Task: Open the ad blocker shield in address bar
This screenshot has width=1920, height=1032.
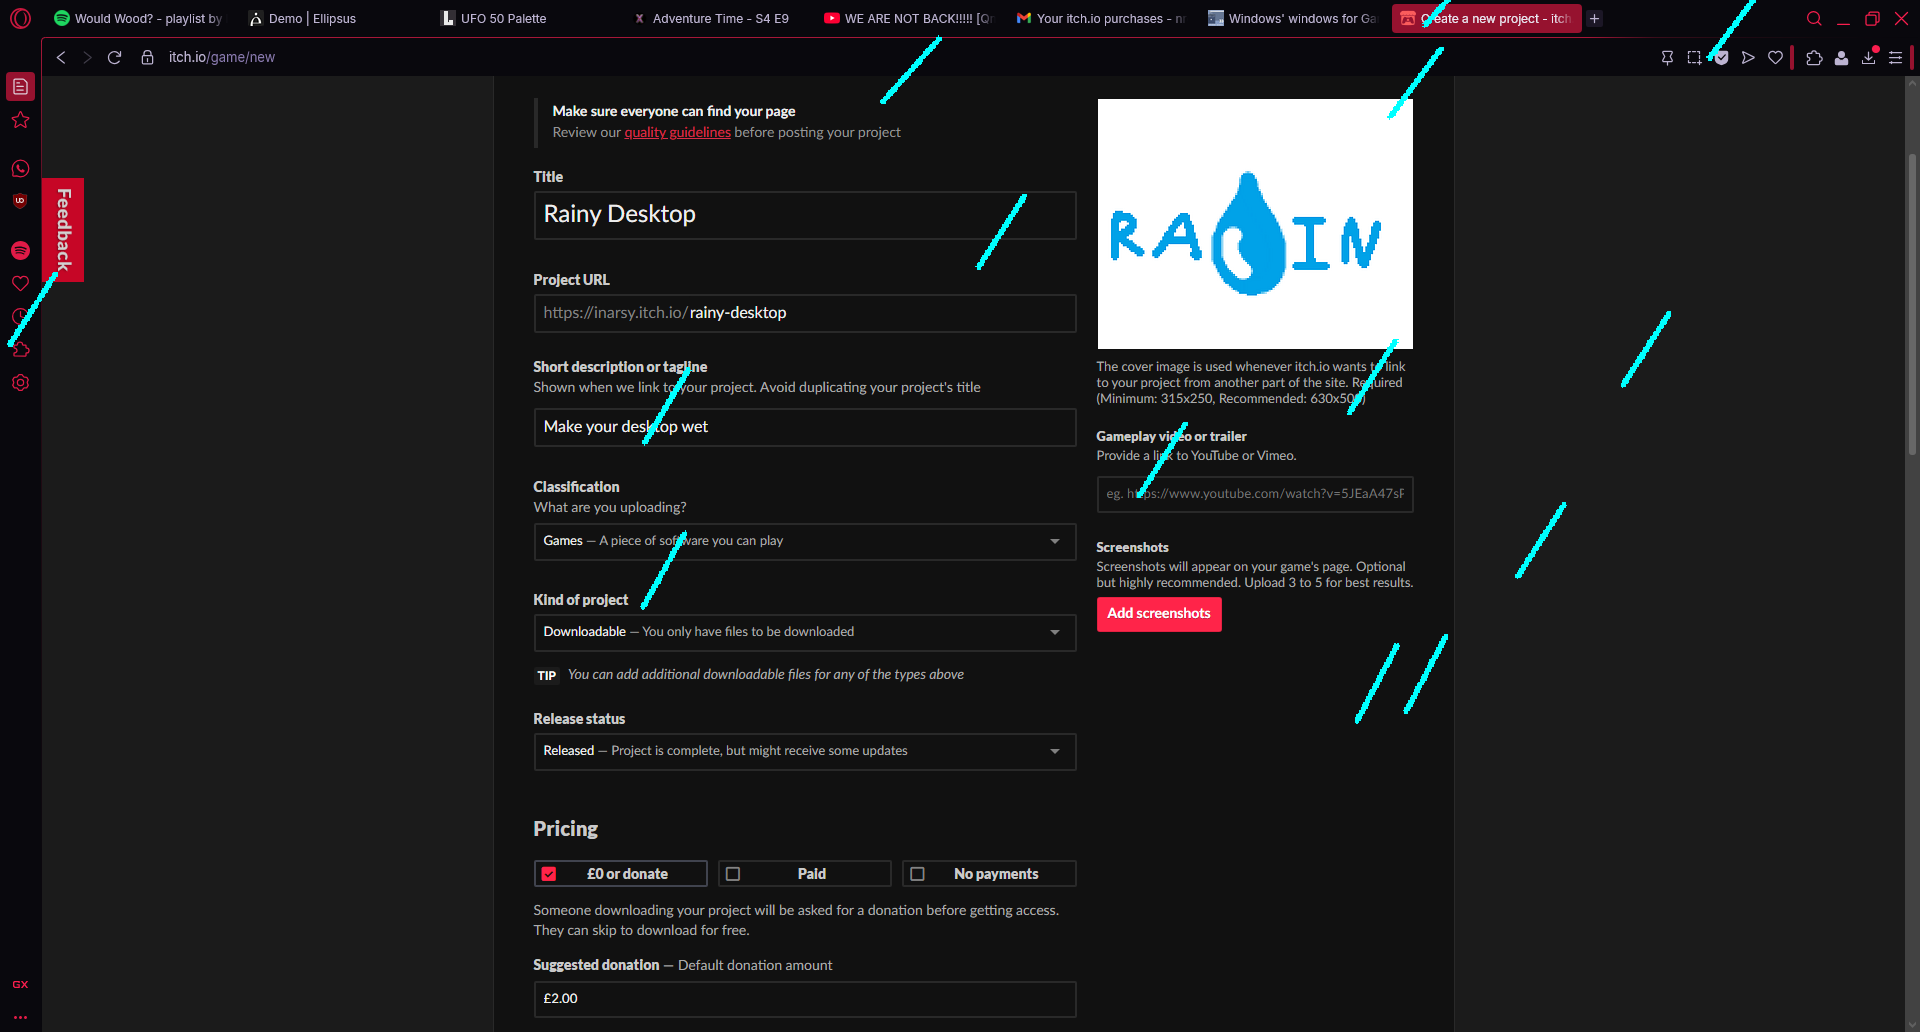Action: pyautogui.click(x=1721, y=58)
